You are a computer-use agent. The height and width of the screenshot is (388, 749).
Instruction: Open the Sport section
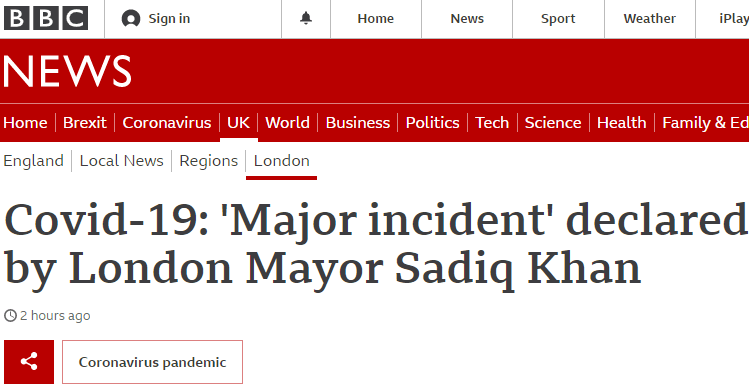tap(558, 19)
